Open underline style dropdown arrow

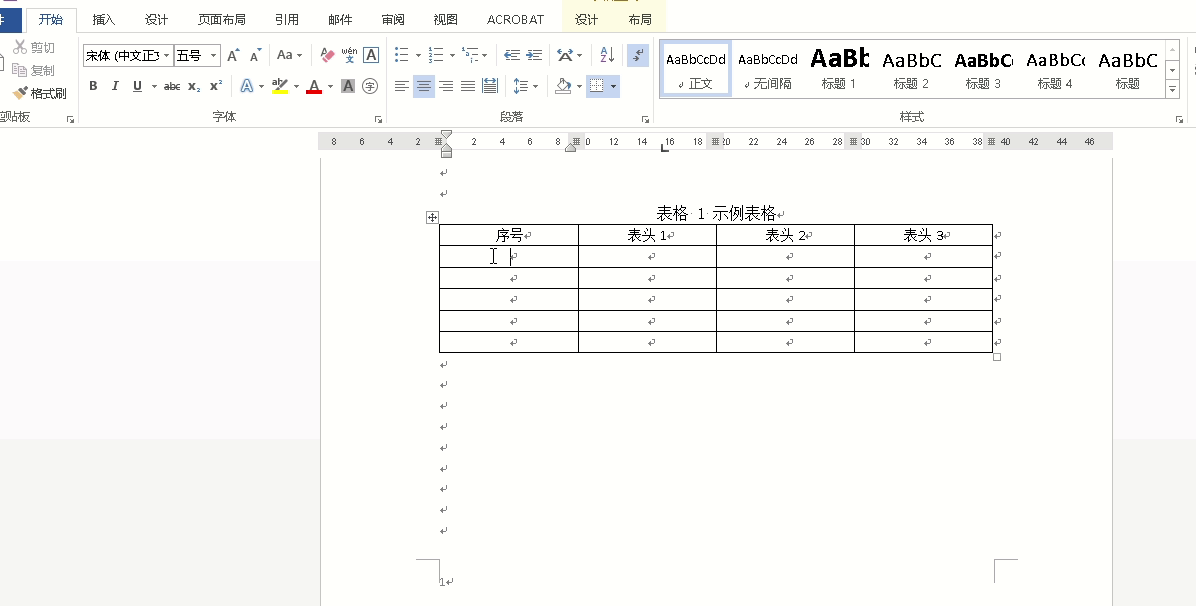point(154,86)
